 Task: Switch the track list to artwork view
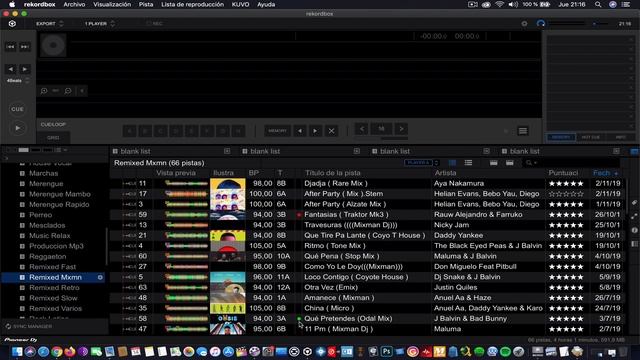coord(452,162)
